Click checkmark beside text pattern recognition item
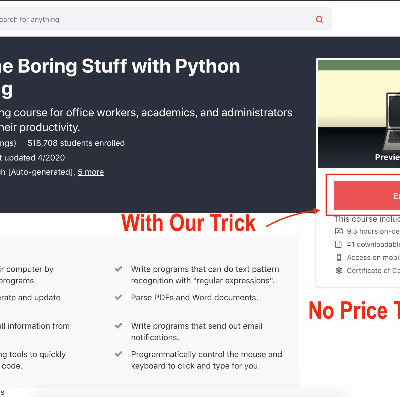This screenshot has width=400, height=397. point(118,269)
